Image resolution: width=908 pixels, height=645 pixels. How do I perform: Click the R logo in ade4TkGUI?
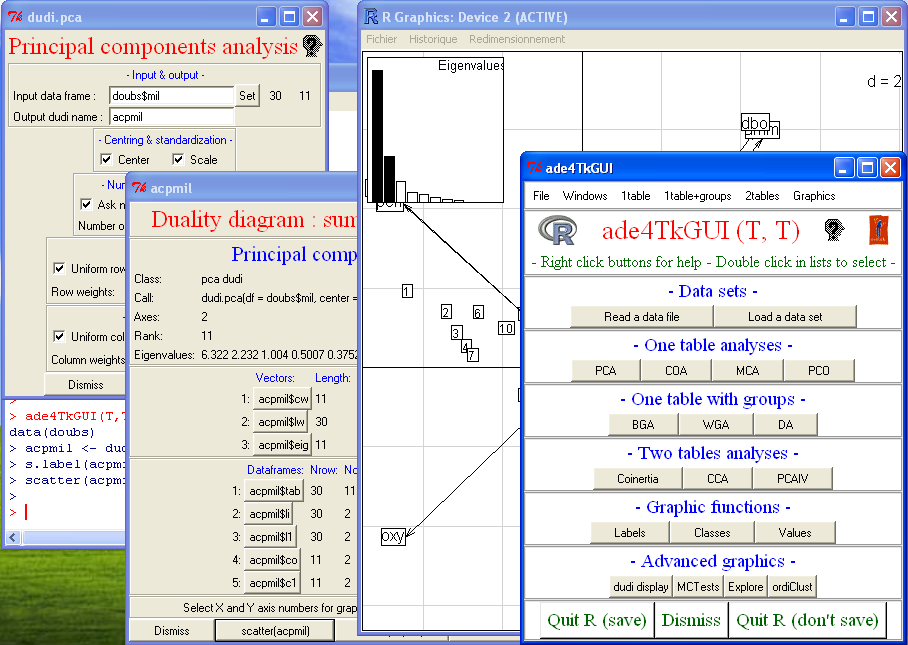click(558, 231)
